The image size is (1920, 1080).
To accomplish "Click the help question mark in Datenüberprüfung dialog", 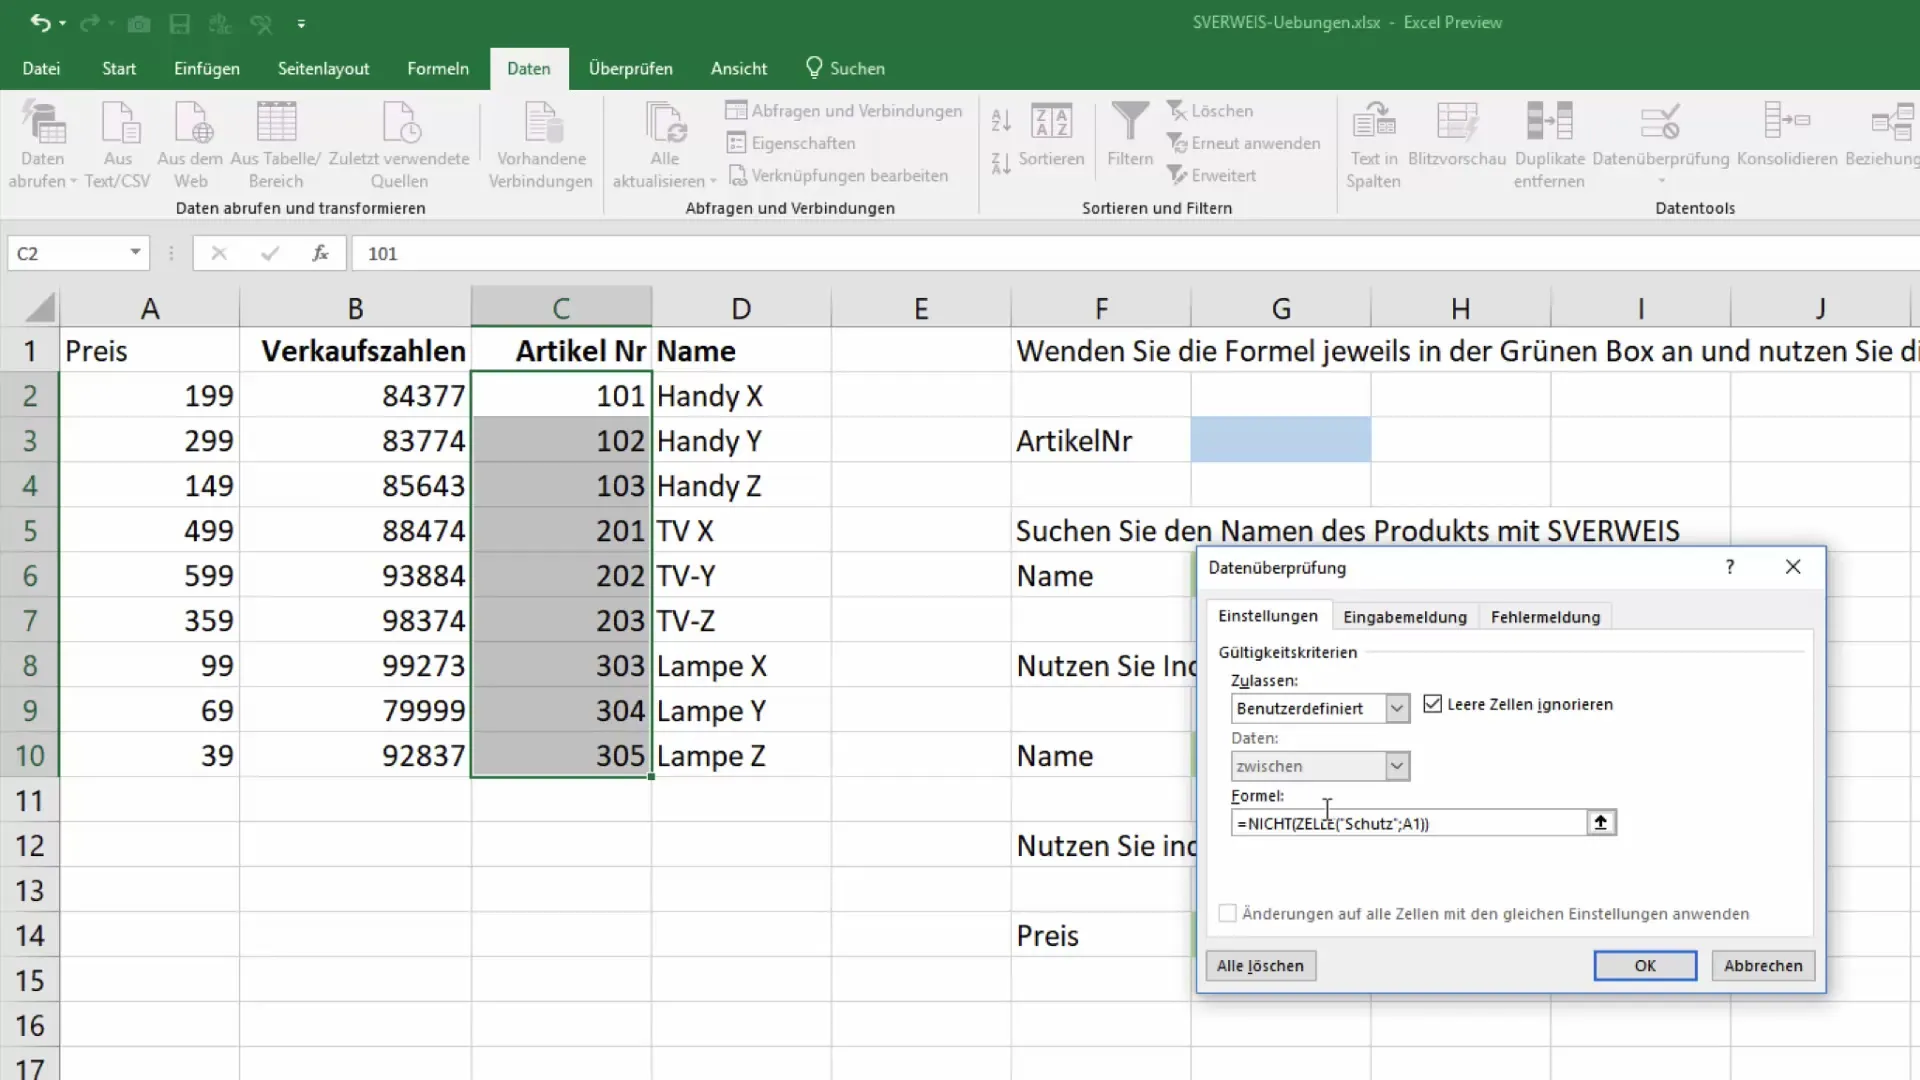I will coord(1729,567).
